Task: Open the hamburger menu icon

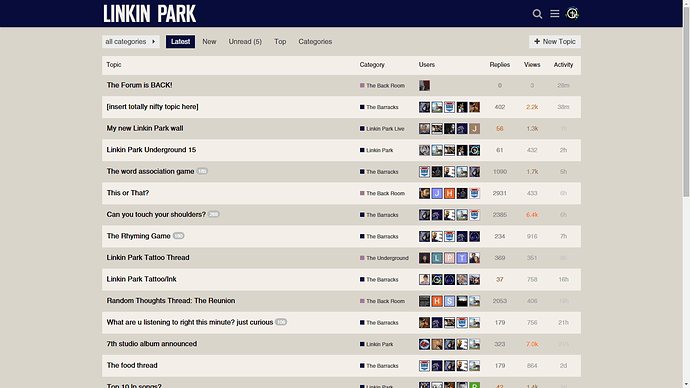Action: (554, 14)
